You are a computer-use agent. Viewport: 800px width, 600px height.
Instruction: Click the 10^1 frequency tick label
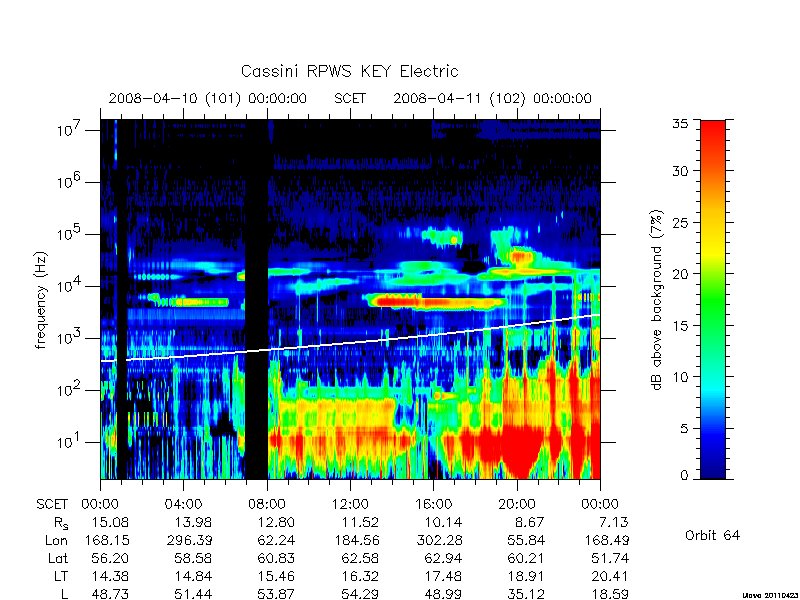70,441
